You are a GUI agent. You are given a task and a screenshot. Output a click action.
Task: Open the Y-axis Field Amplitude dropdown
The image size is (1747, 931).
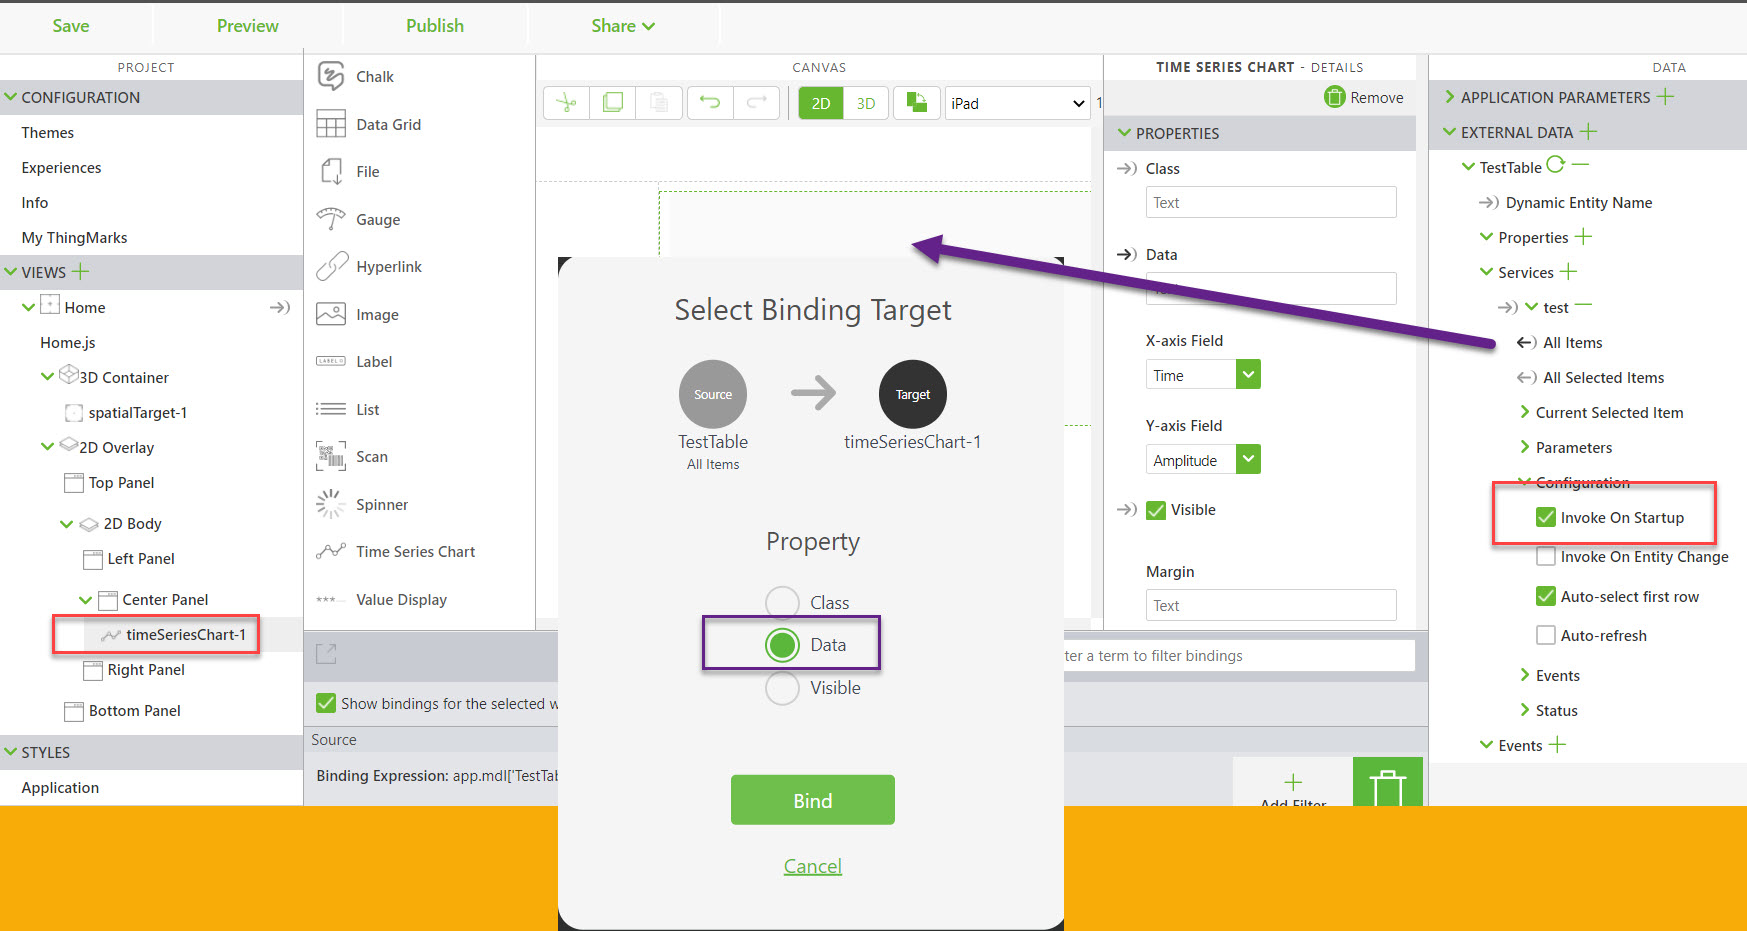[1247, 459]
